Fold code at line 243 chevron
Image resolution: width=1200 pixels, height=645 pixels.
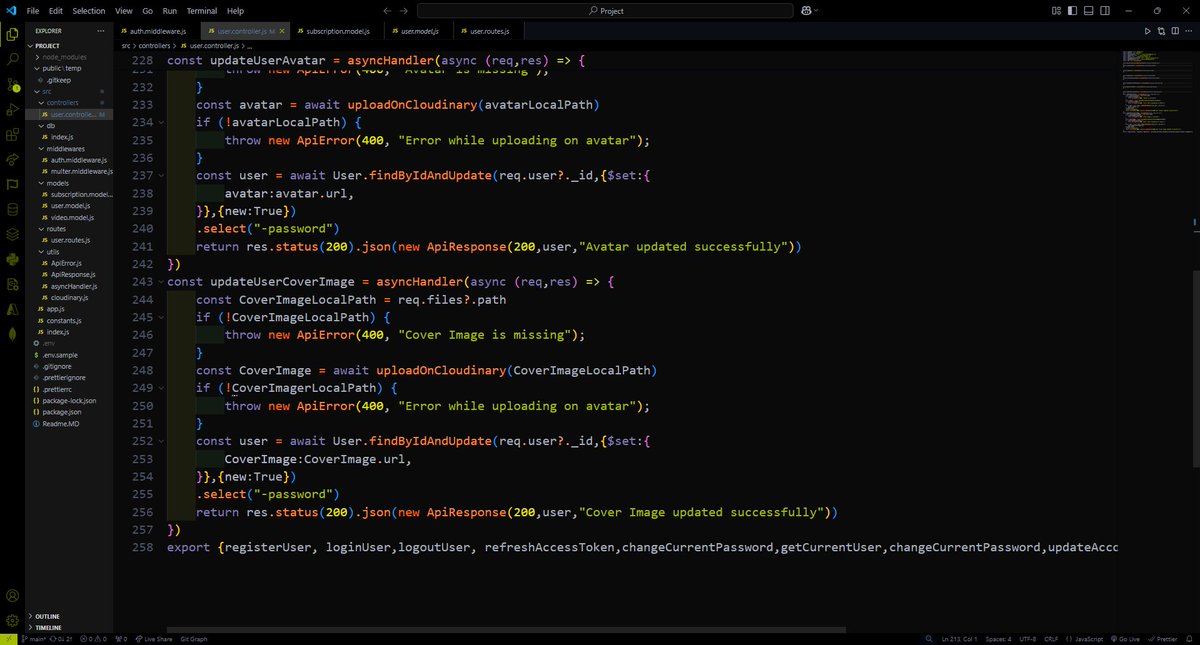[x=159, y=282]
